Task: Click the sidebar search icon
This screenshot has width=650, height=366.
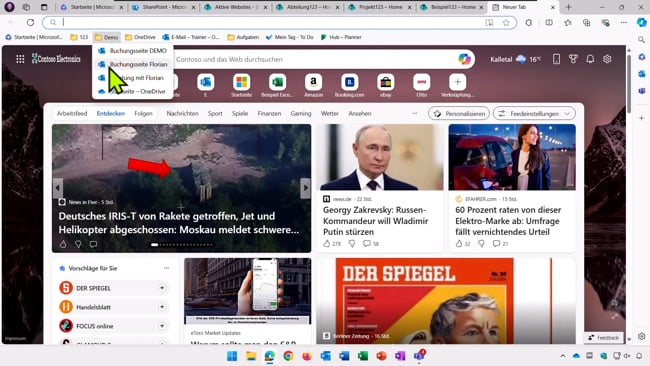Action: [x=642, y=40]
